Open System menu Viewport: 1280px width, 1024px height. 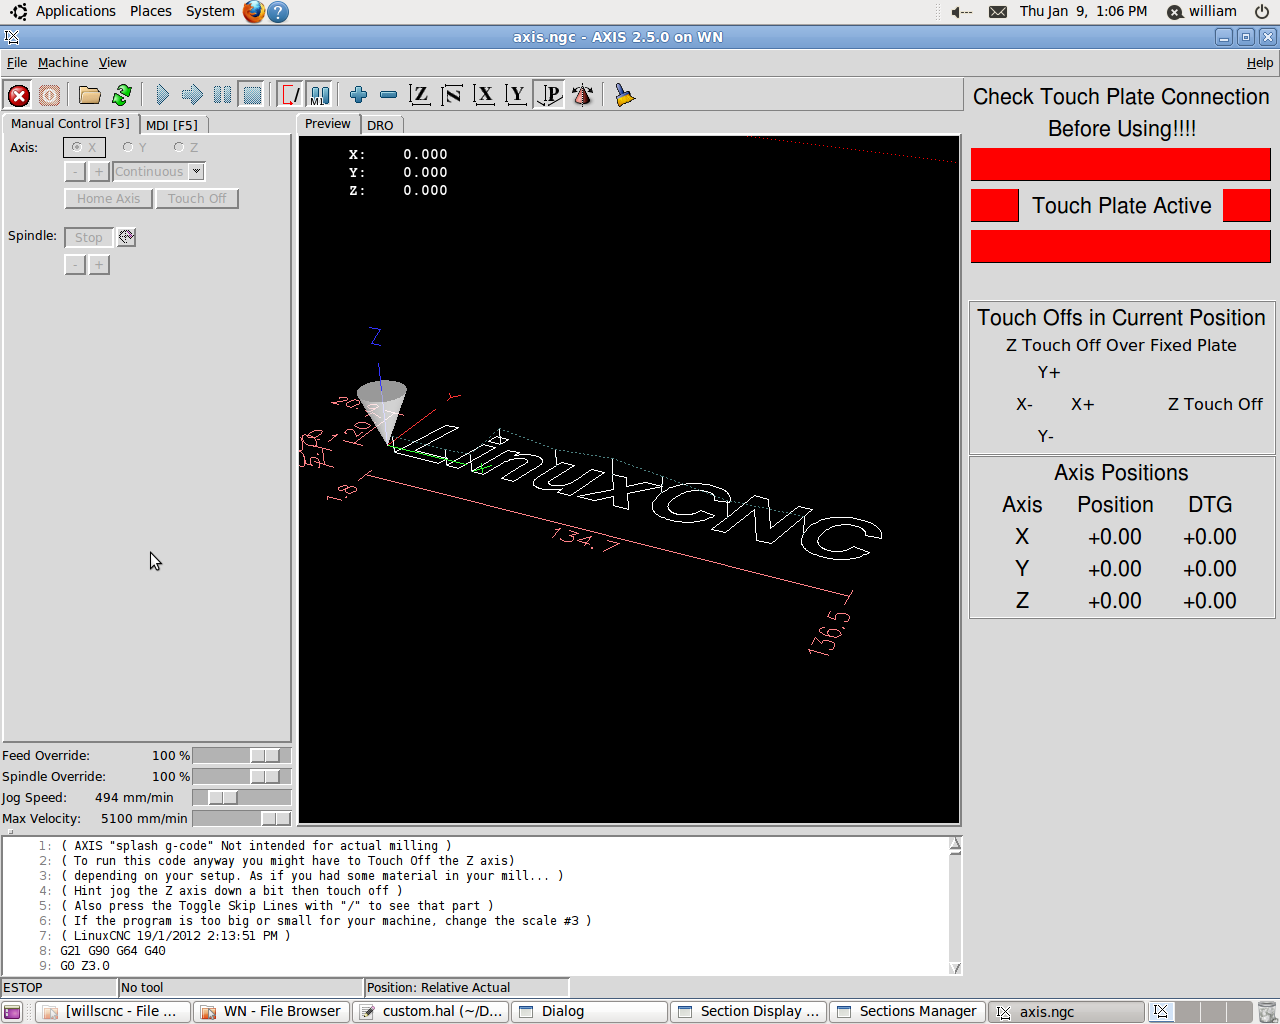click(x=210, y=11)
